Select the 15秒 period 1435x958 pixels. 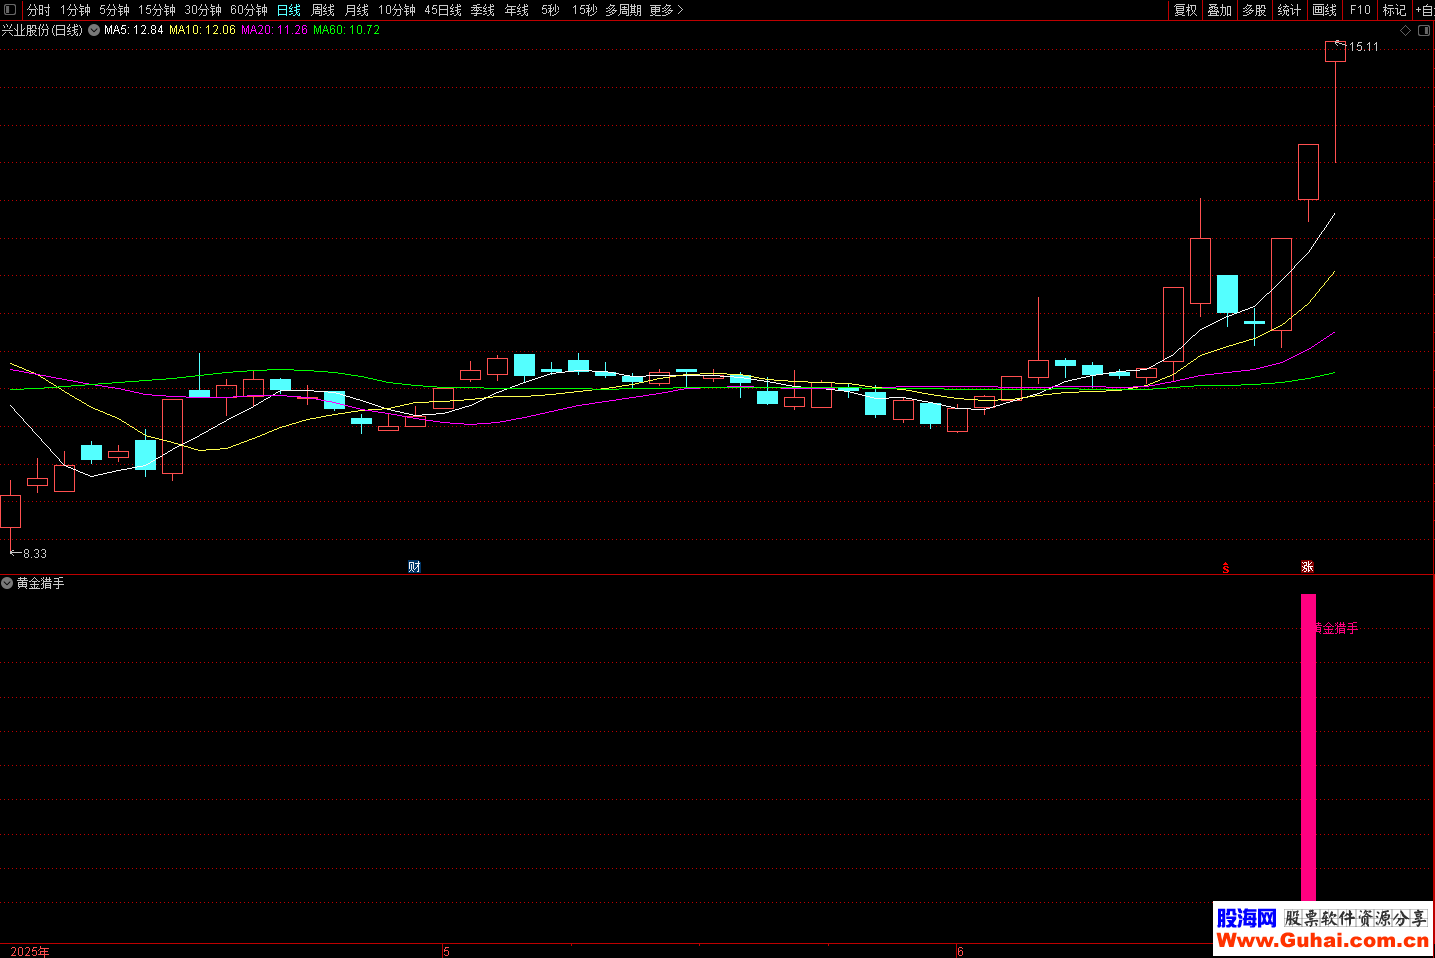click(585, 10)
